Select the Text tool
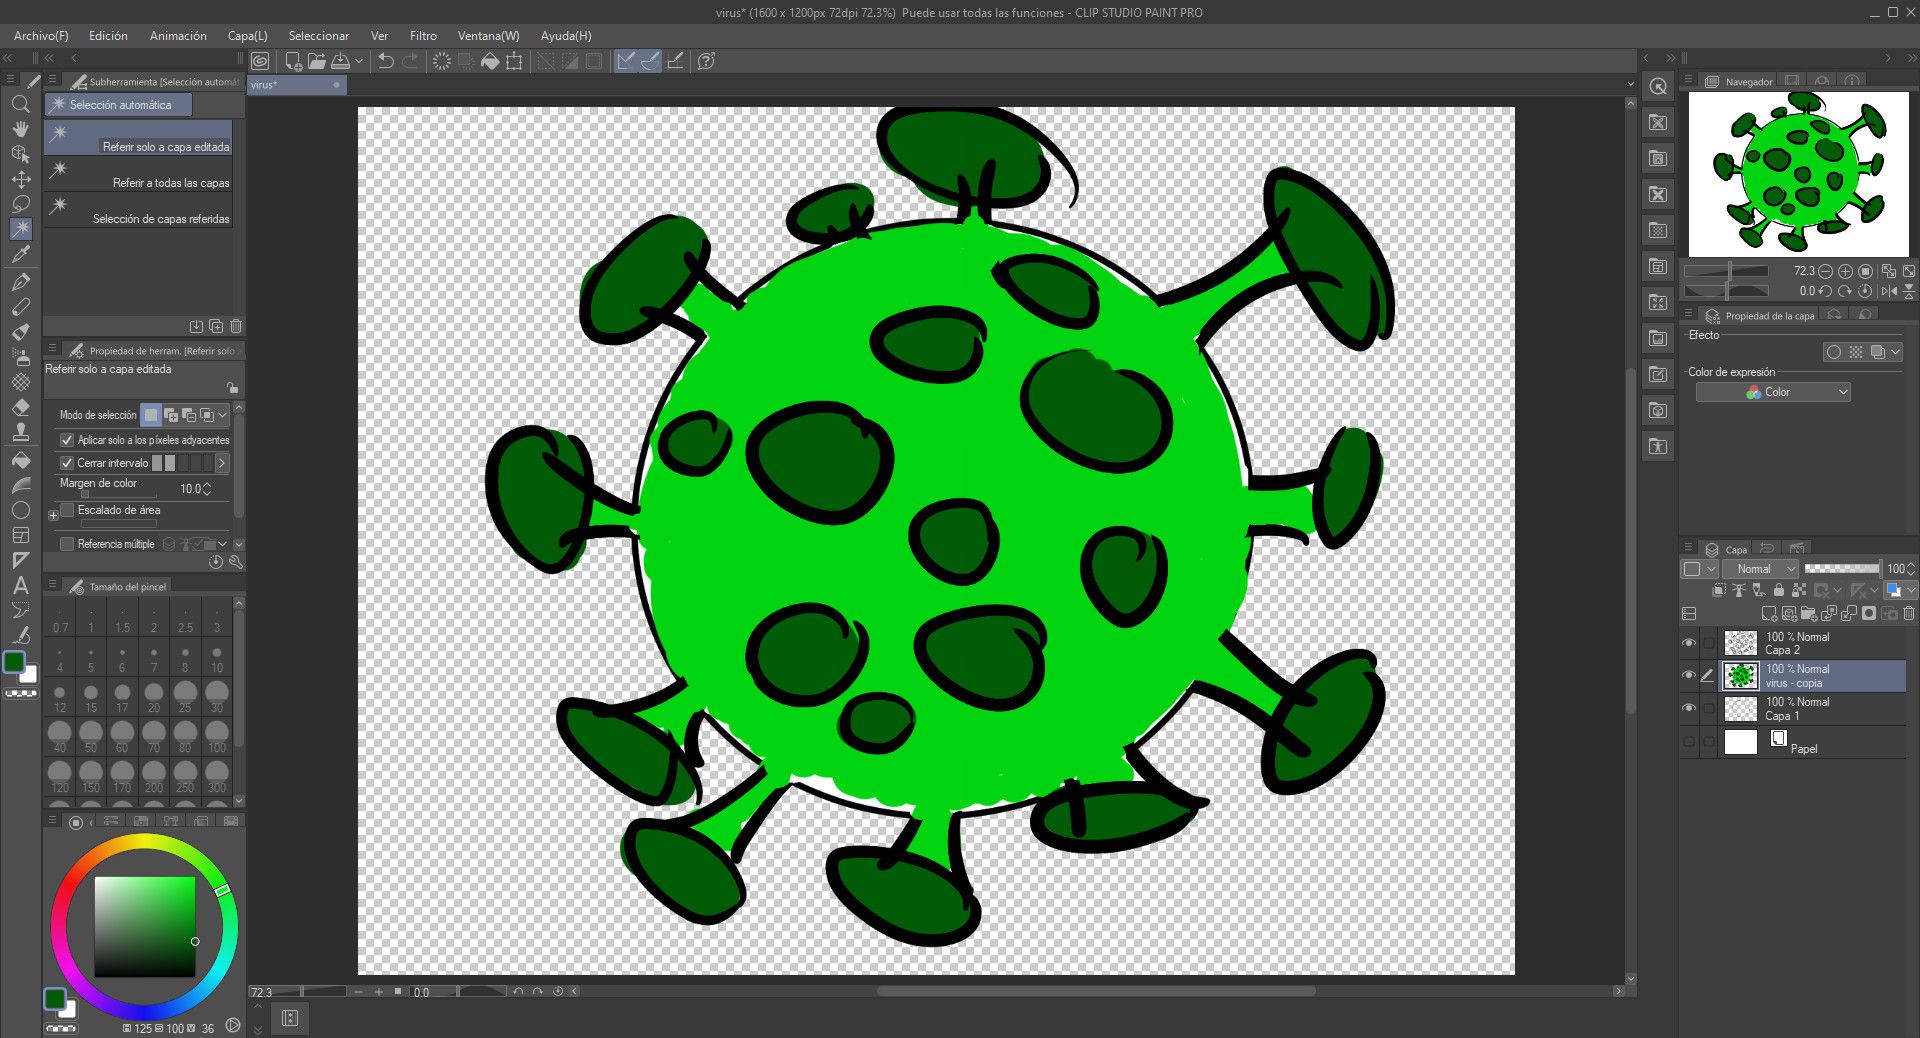The image size is (1920, 1038). [x=20, y=585]
